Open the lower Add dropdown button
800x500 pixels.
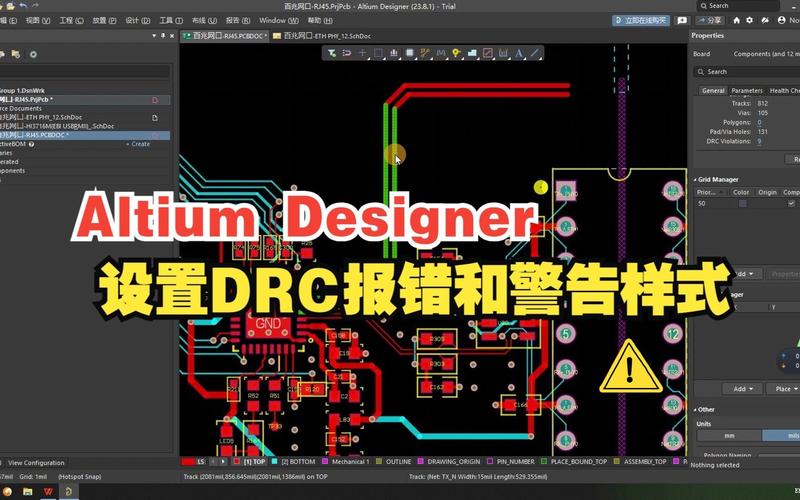(x=743, y=389)
